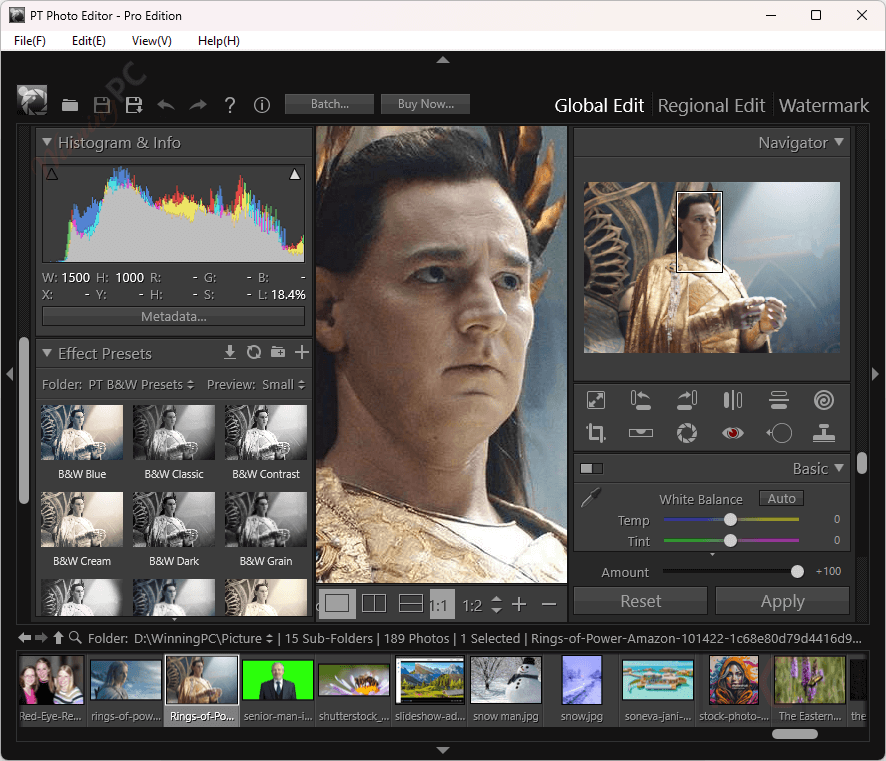Zoom out with the minus button
886x761 pixels.
click(549, 604)
